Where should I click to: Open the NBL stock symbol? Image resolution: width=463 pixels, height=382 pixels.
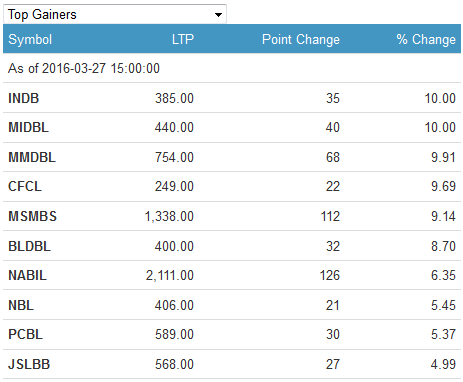pos(21,305)
